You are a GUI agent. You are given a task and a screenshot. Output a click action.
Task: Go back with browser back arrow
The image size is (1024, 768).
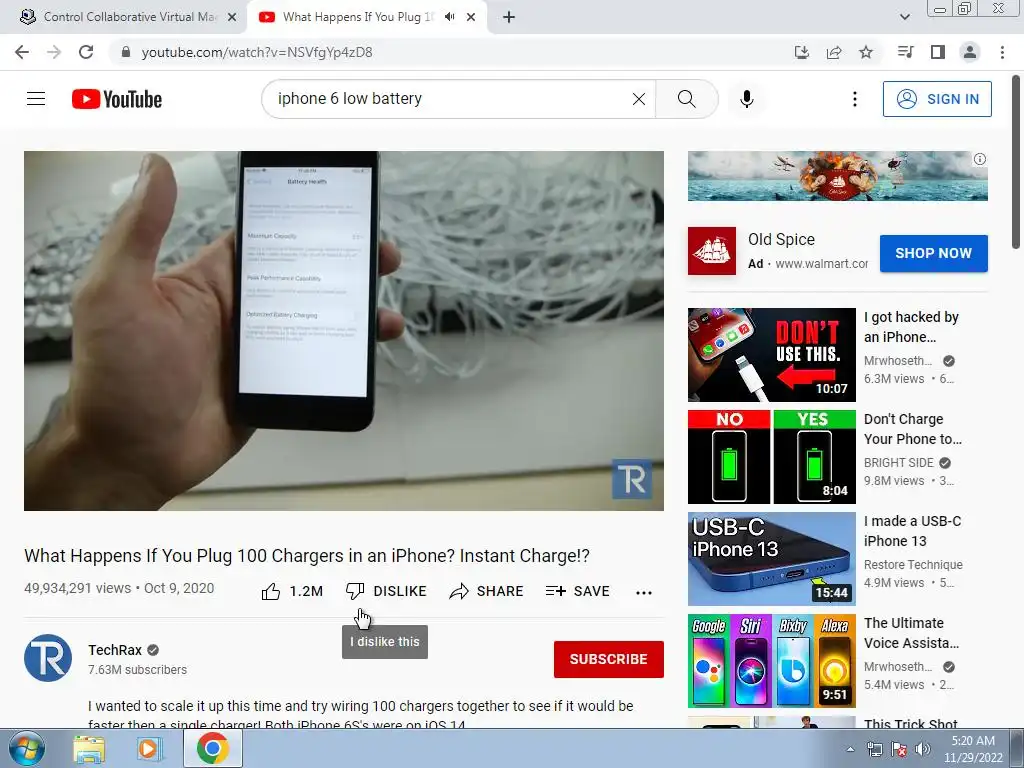tap(22, 52)
